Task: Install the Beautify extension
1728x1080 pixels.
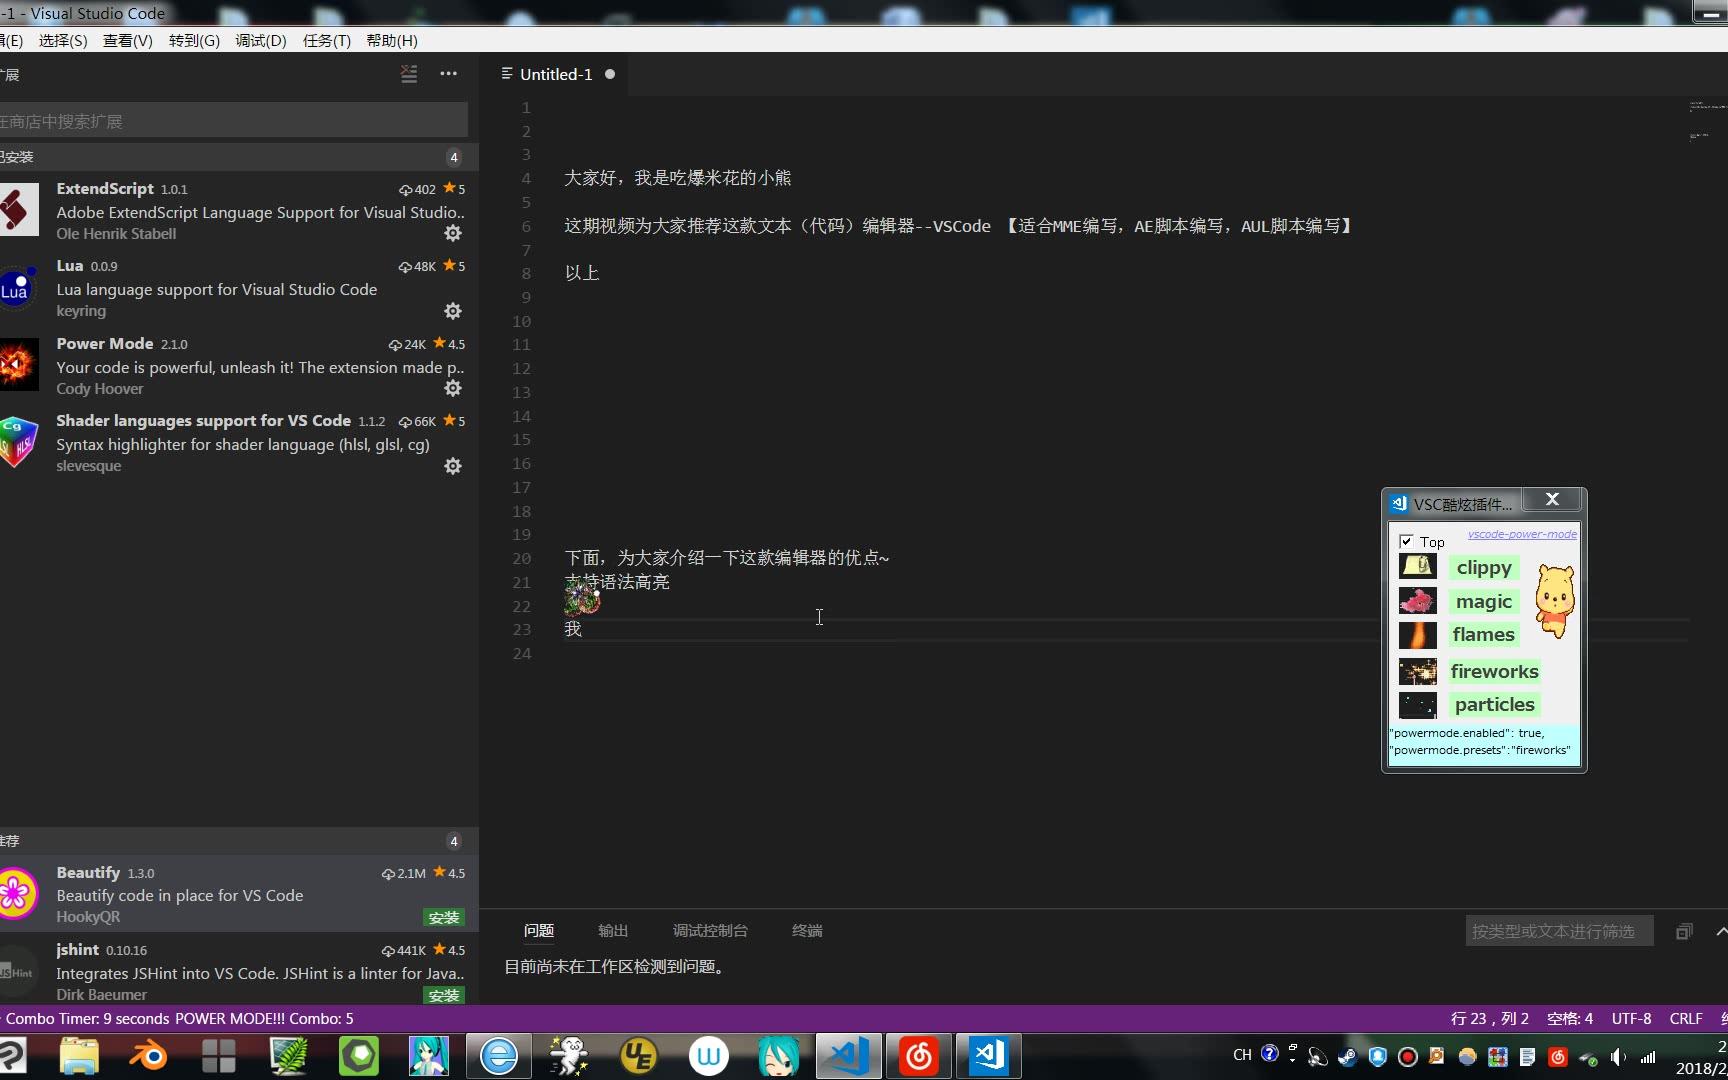Action: (x=444, y=917)
